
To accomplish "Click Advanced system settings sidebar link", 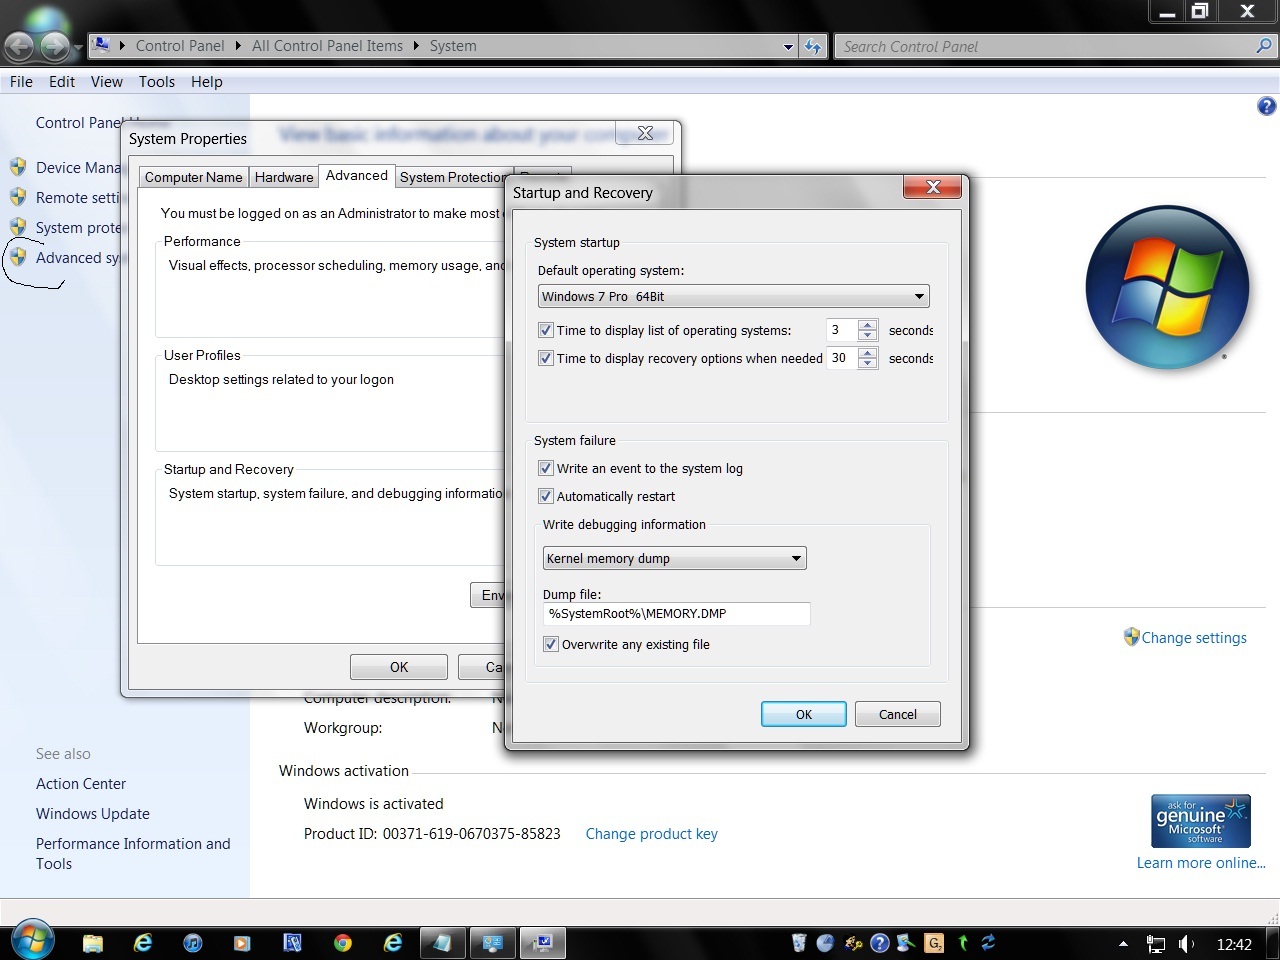I will pyautogui.click(x=78, y=258).
